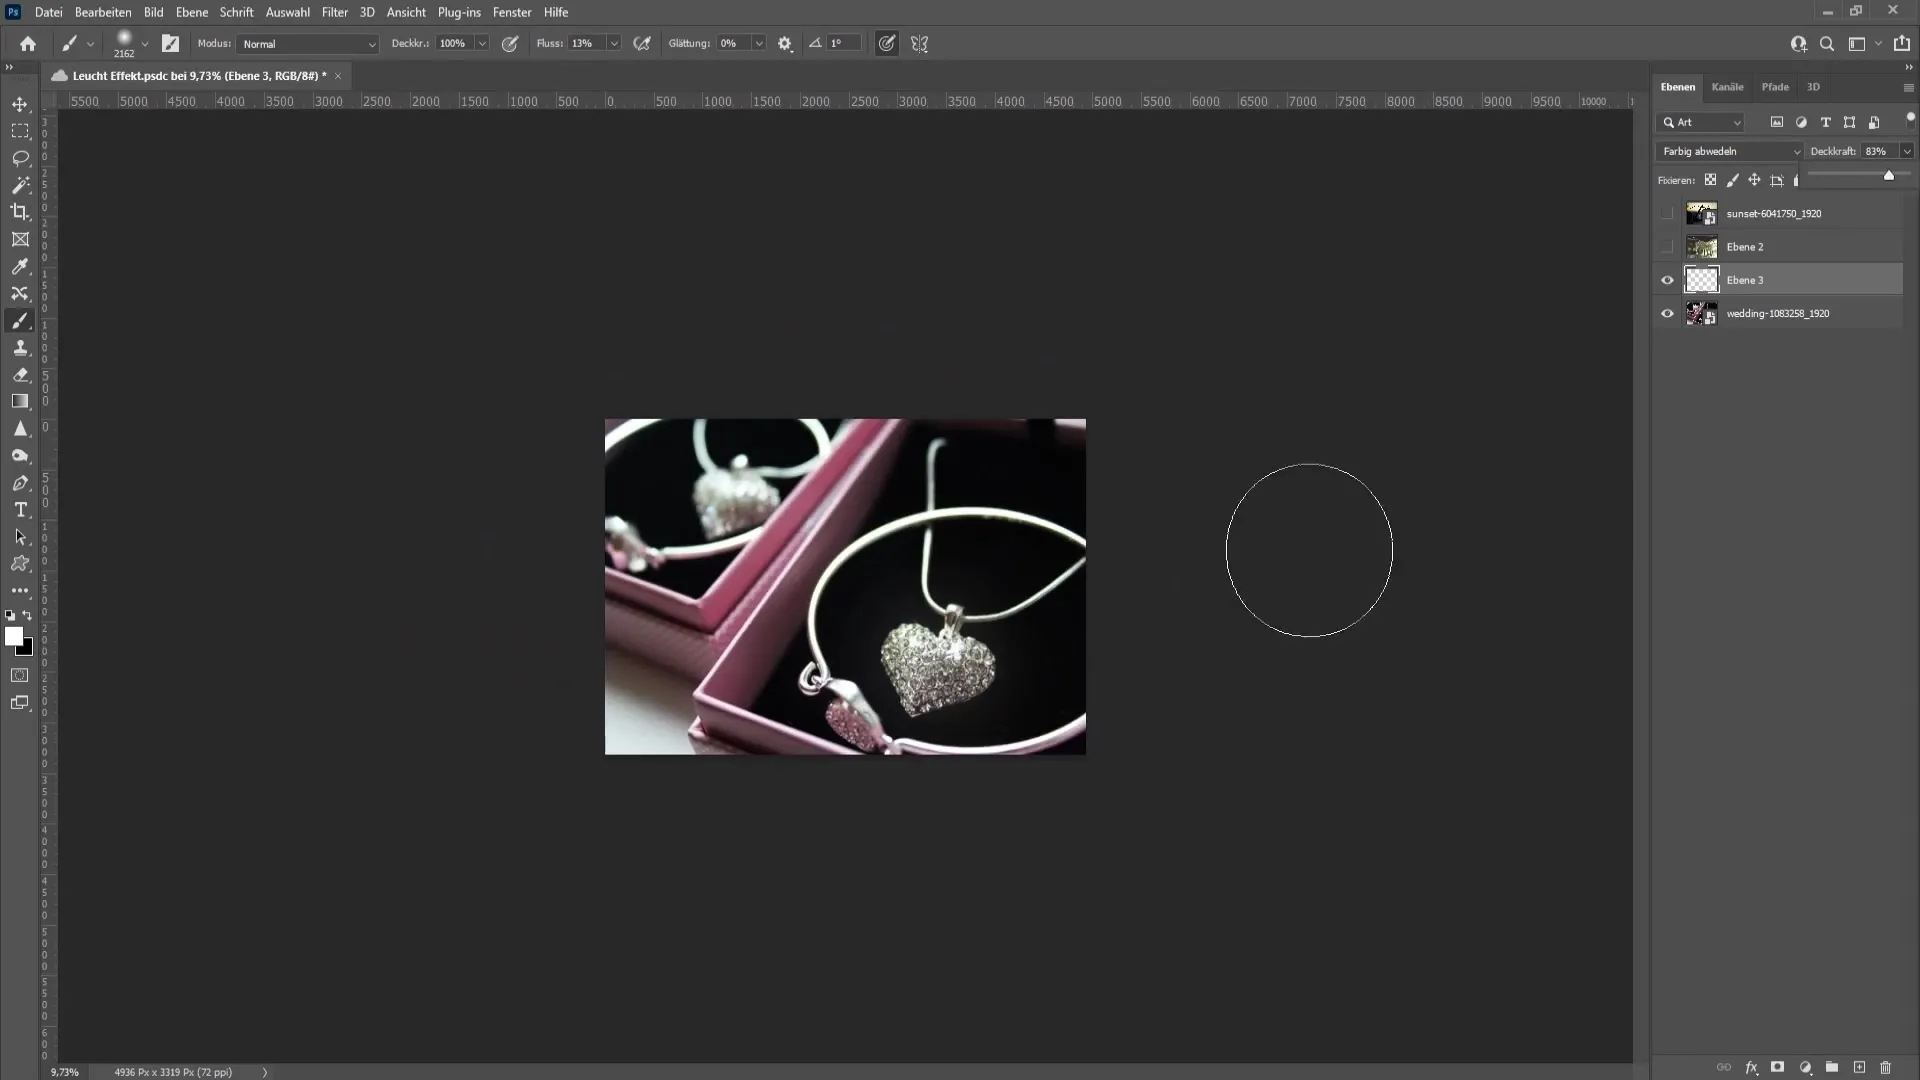Select the Brush tool in toolbar
This screenshot has width=1920, height=1080.
coord(20,319)
